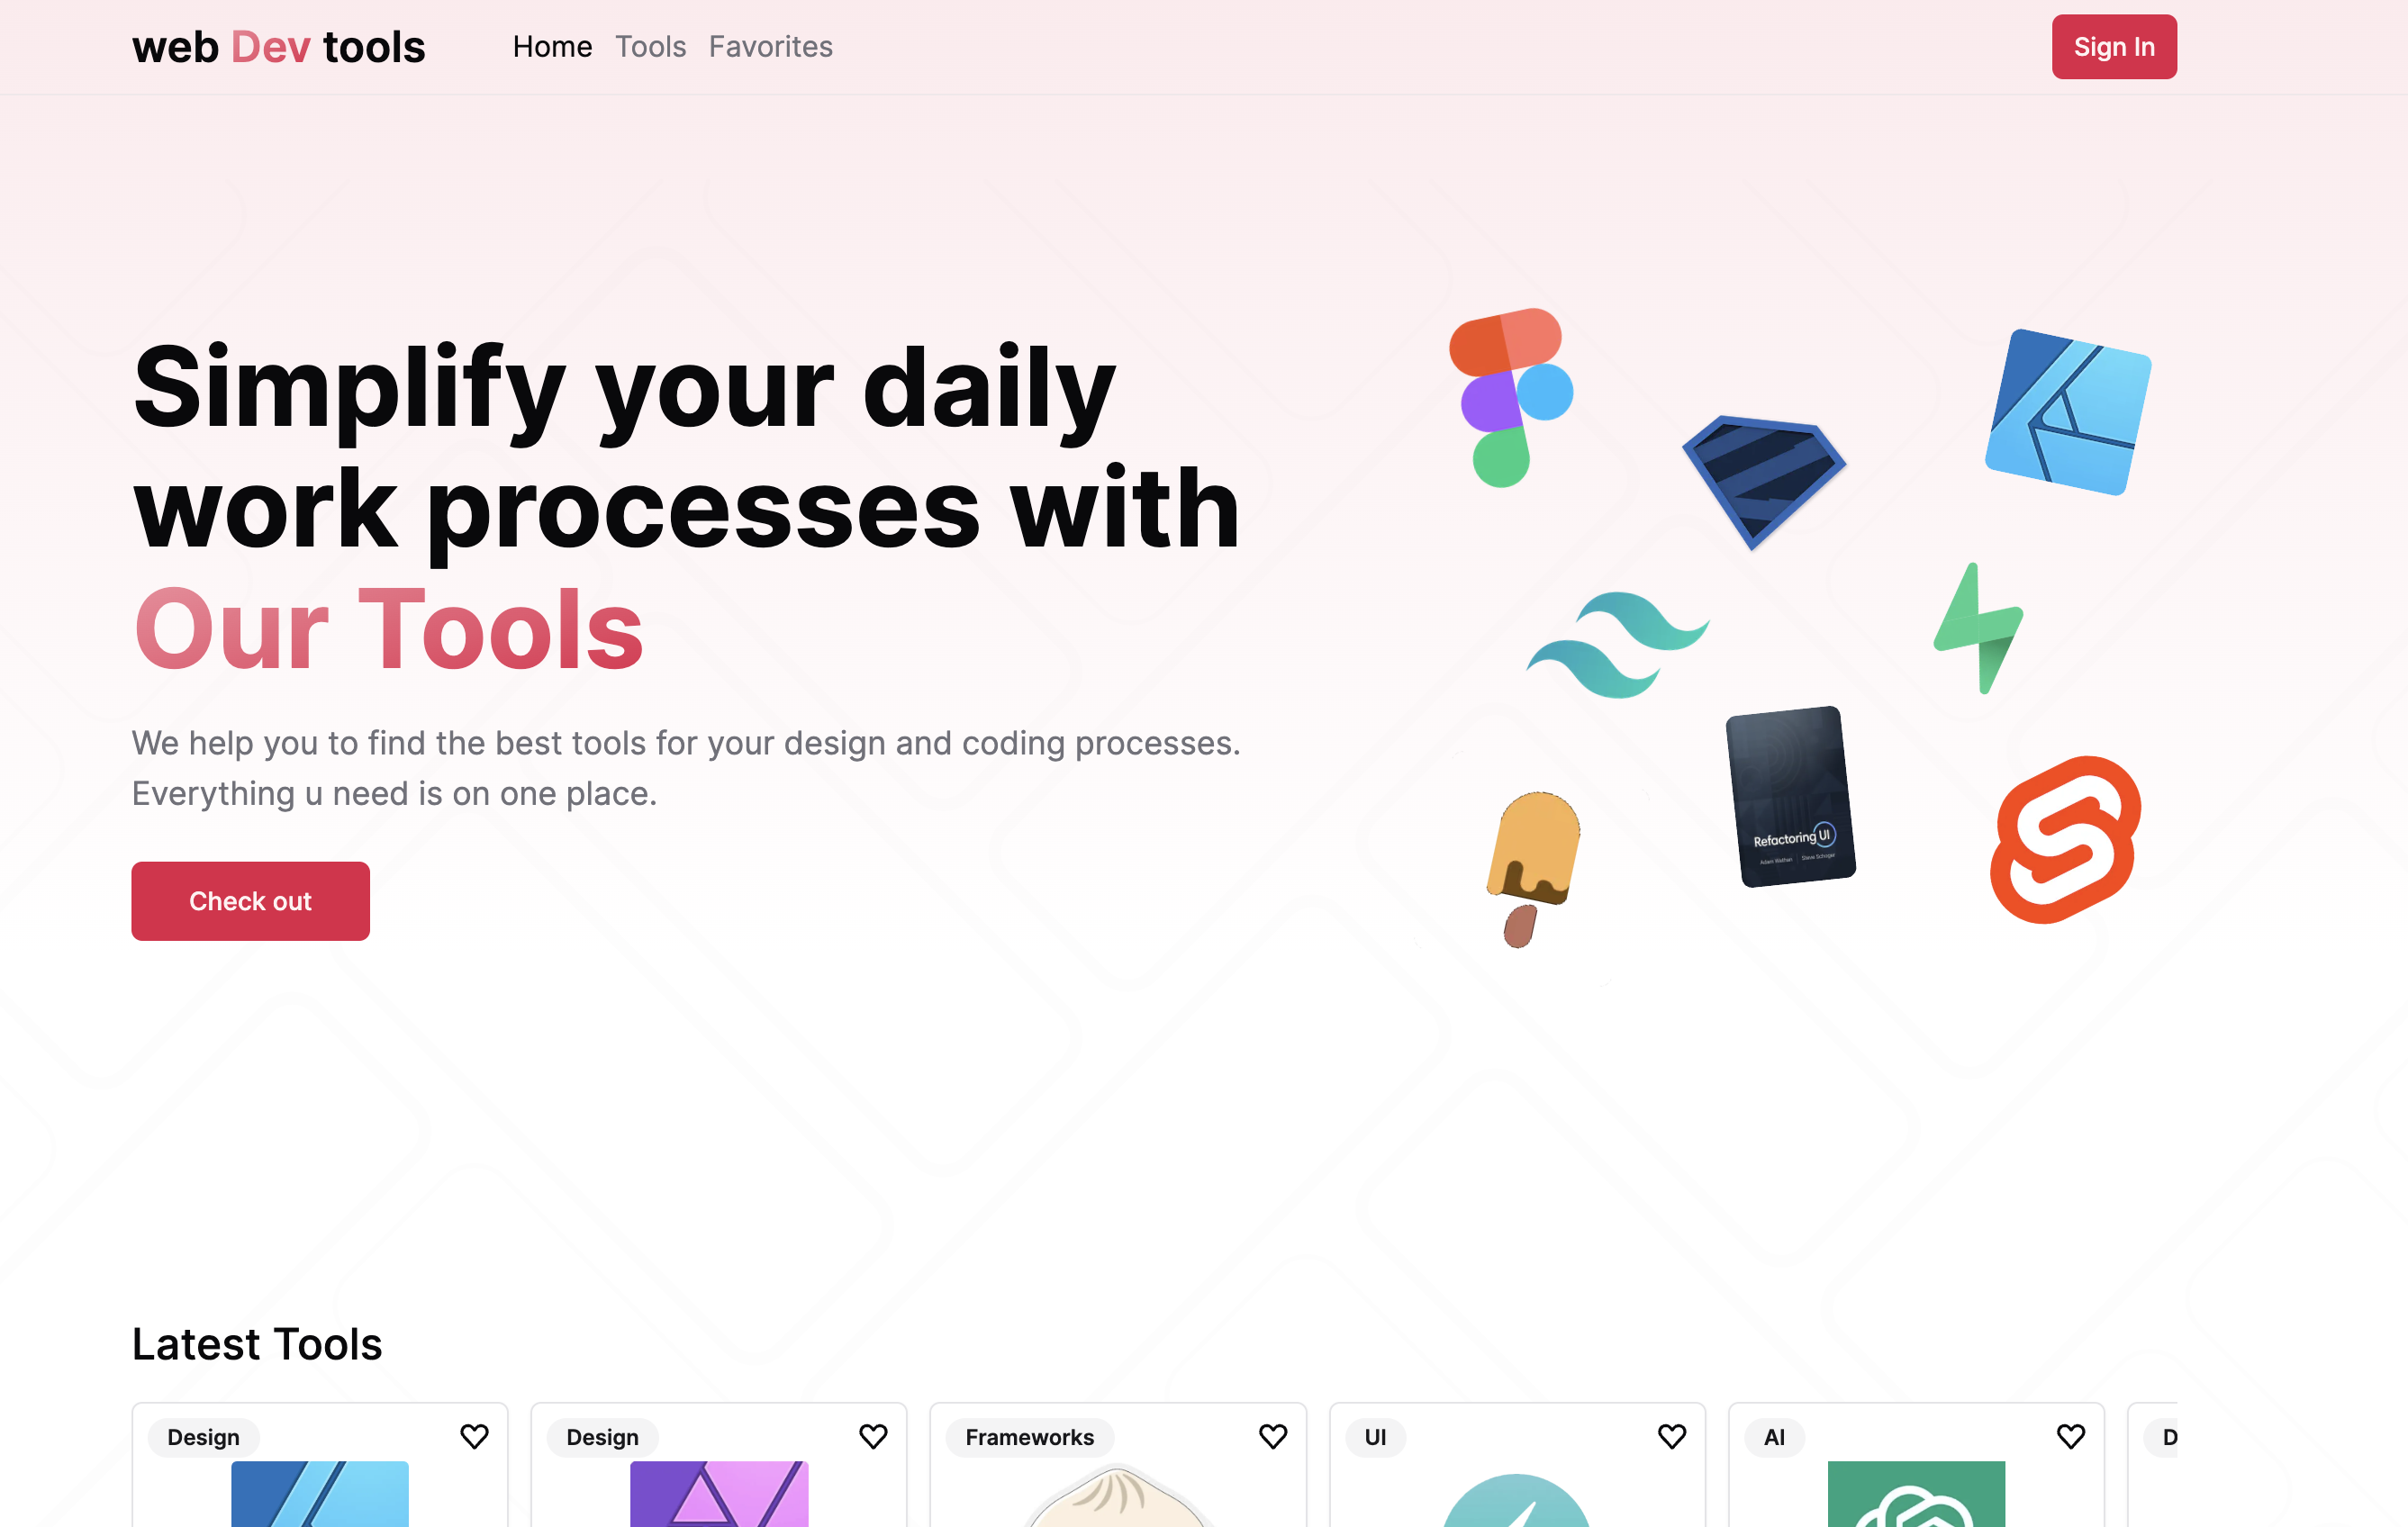Select the Home tab

click(x=553, y=46)
